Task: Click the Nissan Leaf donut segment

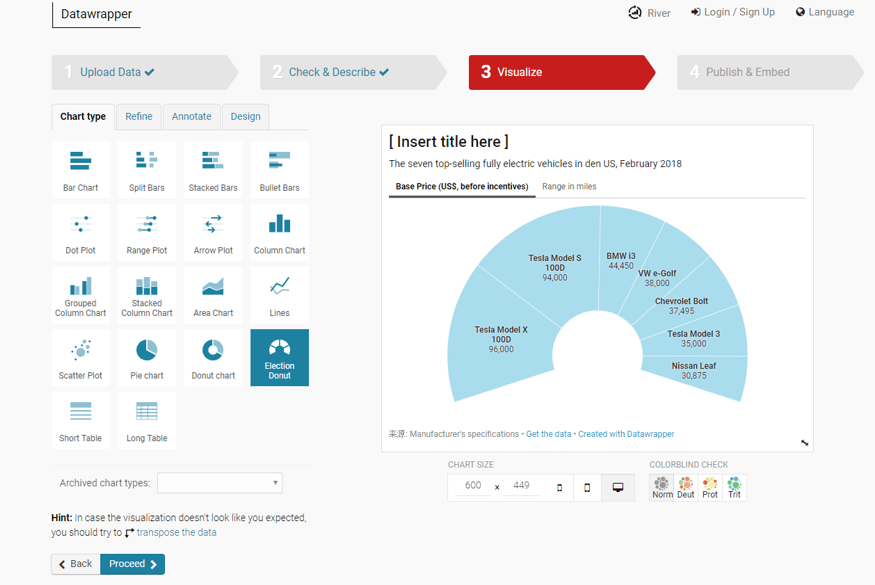Action: click(x=694, y=371)
